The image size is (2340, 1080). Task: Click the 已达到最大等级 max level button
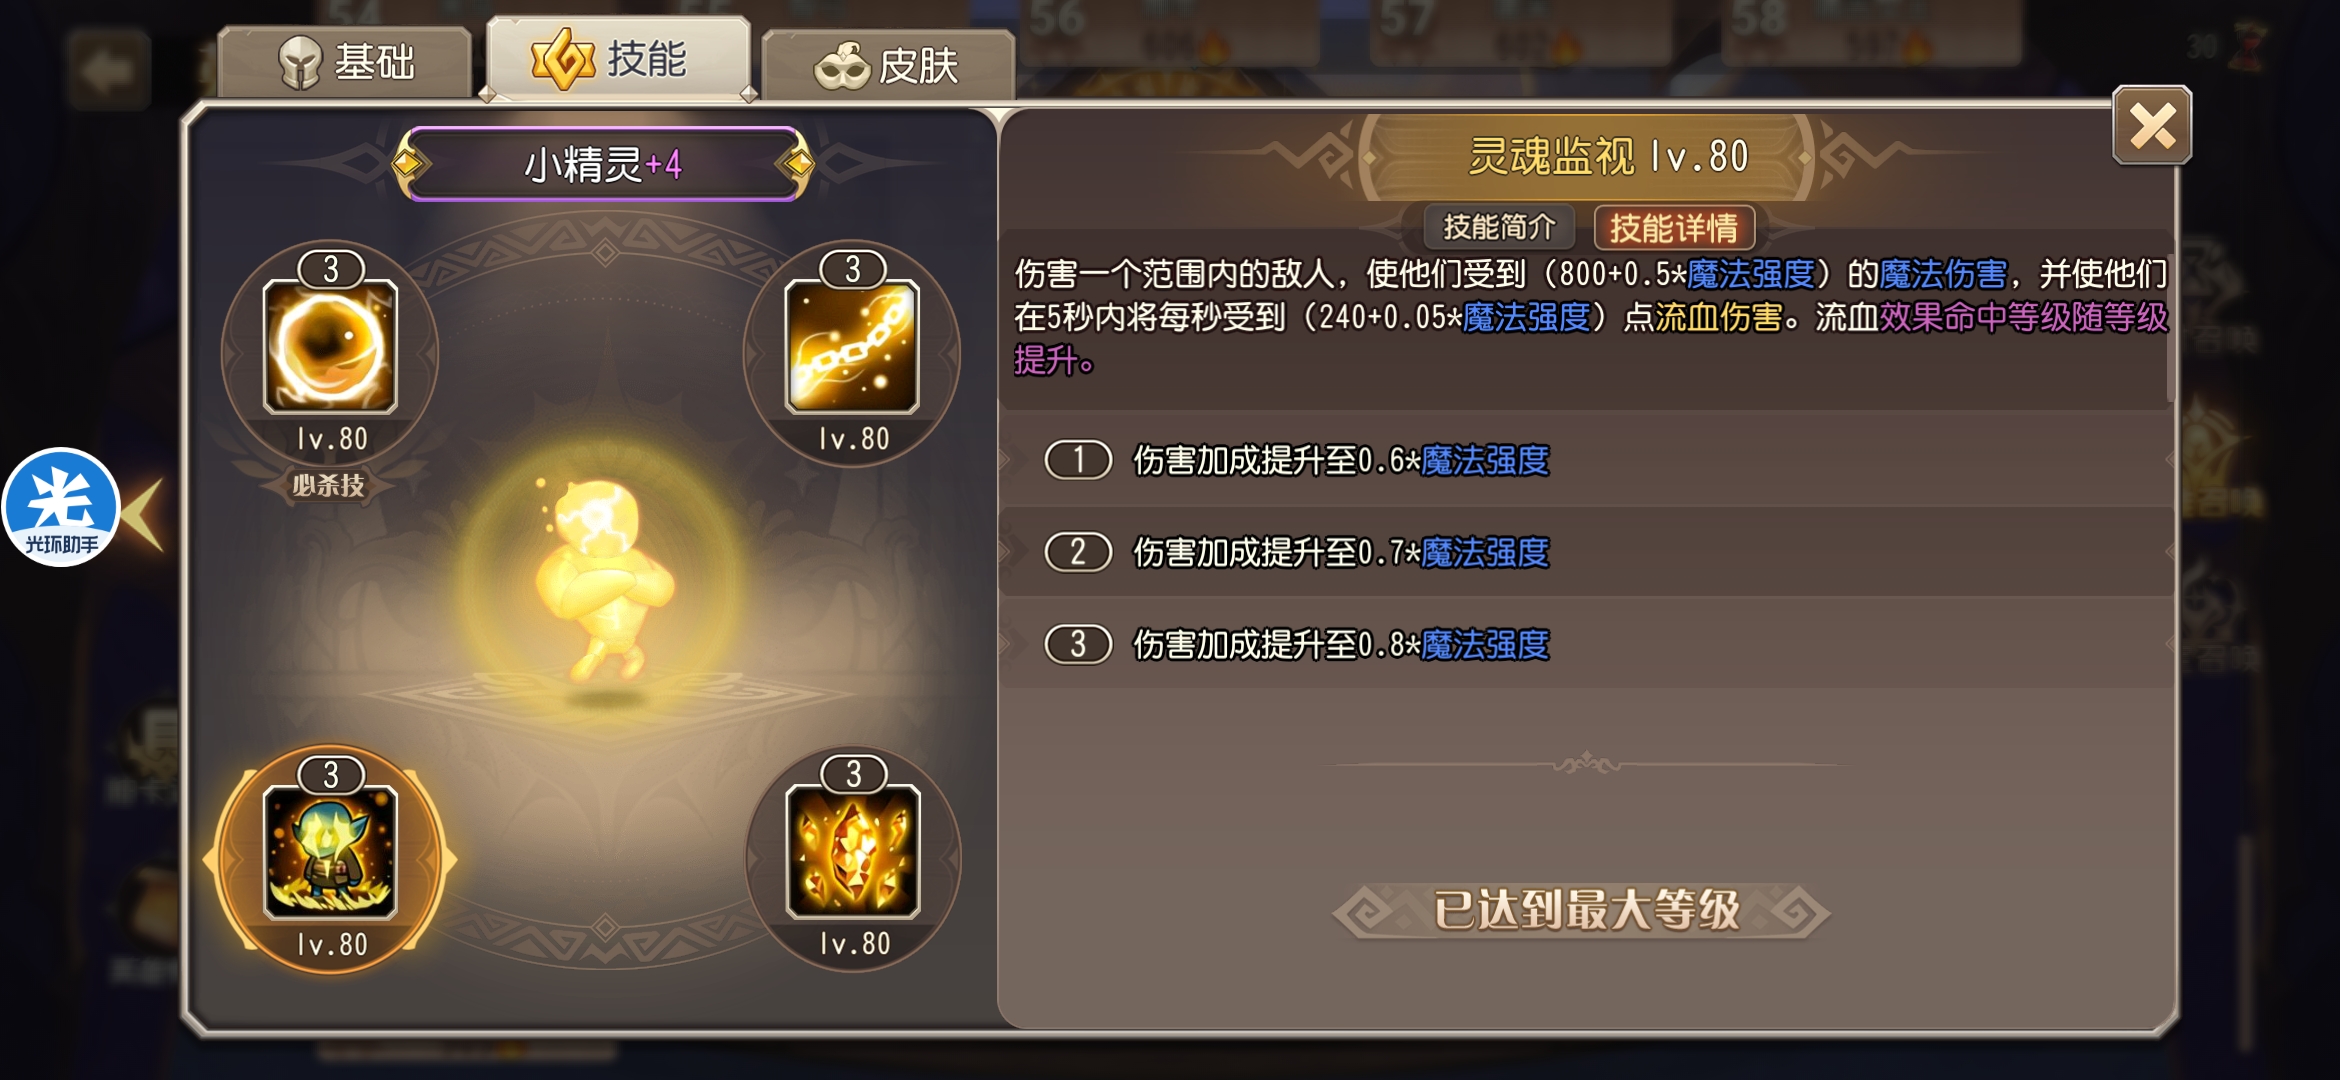(1584, 911)
